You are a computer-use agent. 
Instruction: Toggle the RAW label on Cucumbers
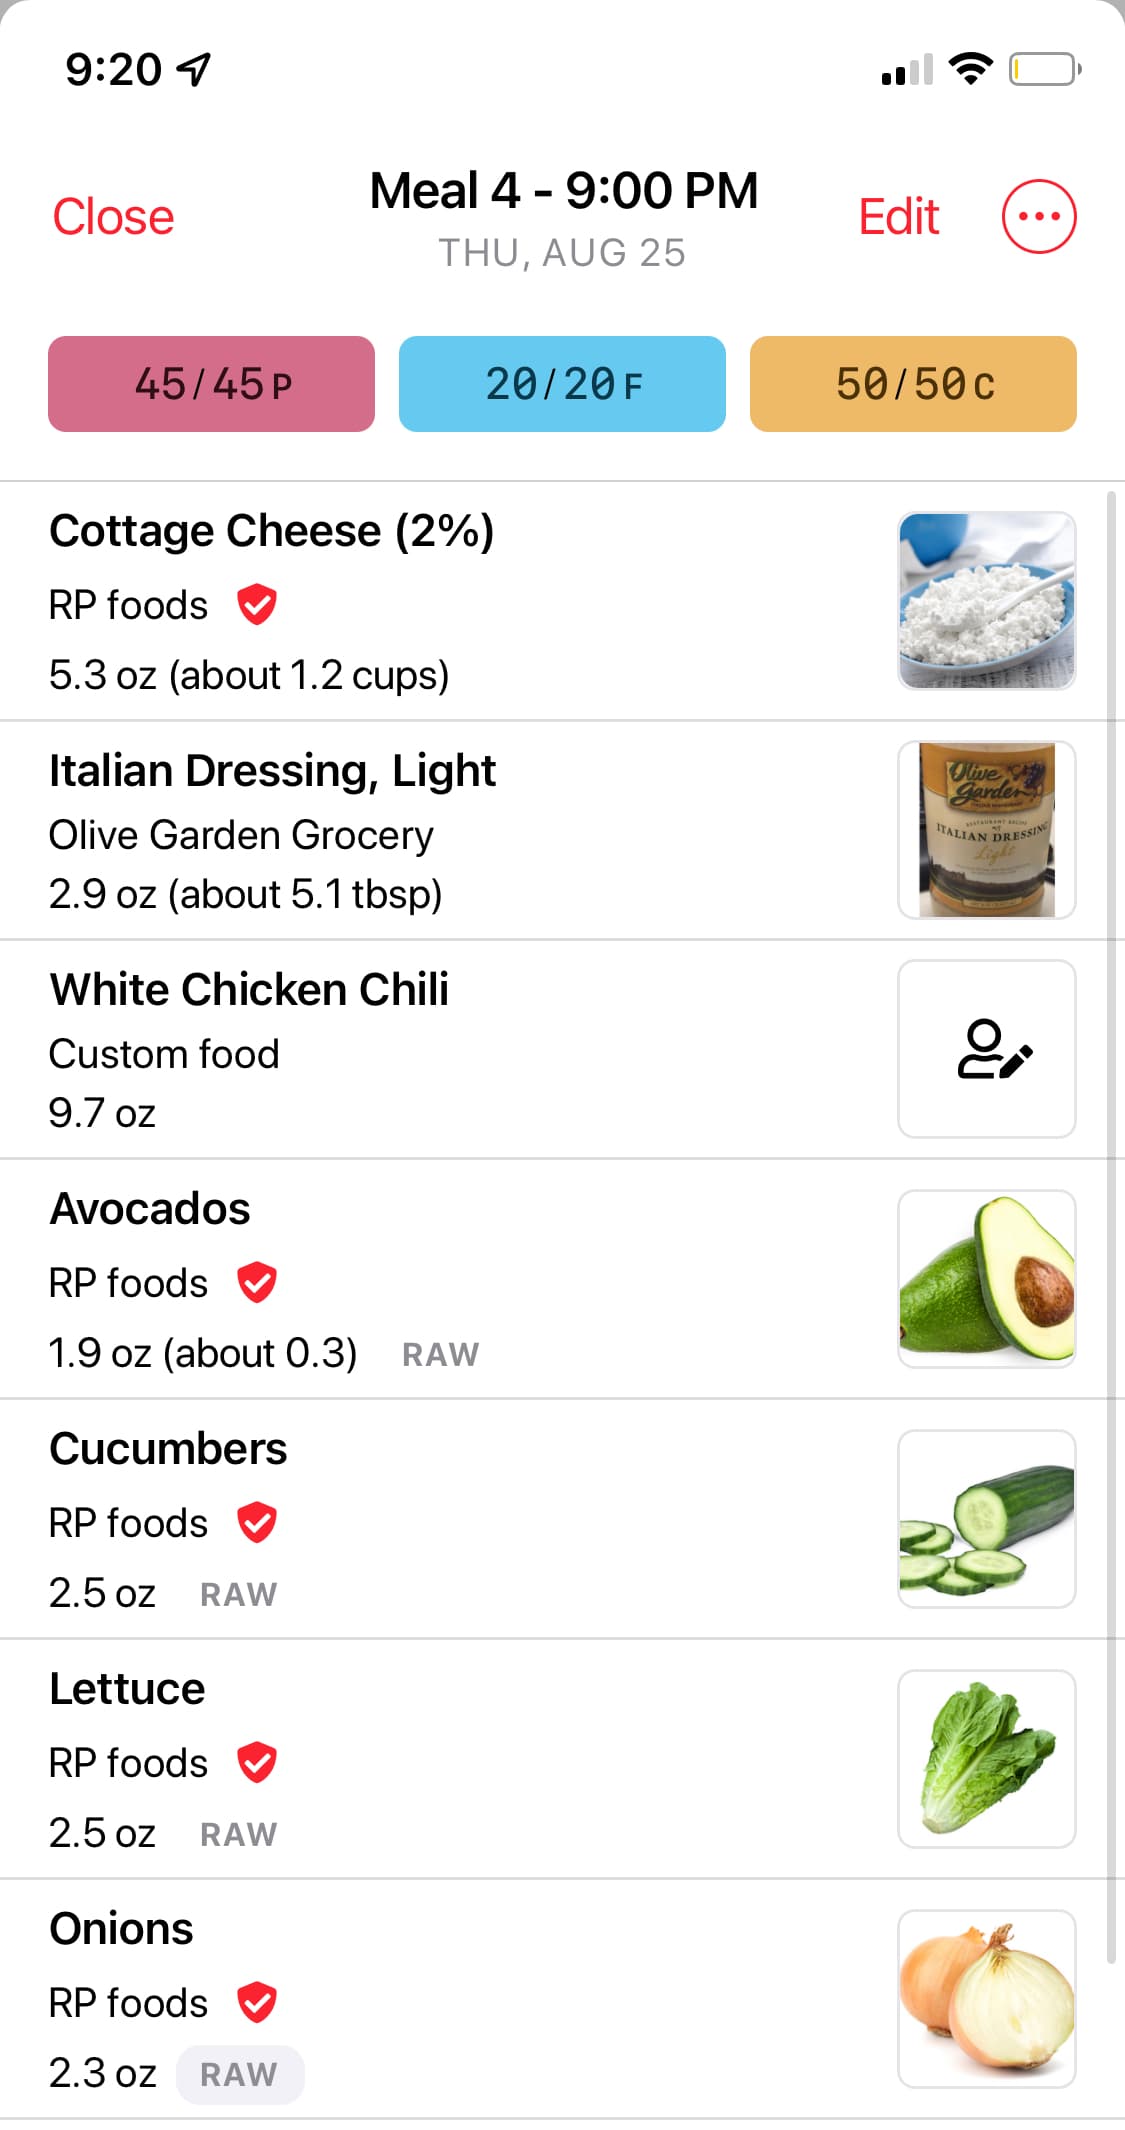pos(239,1595)
